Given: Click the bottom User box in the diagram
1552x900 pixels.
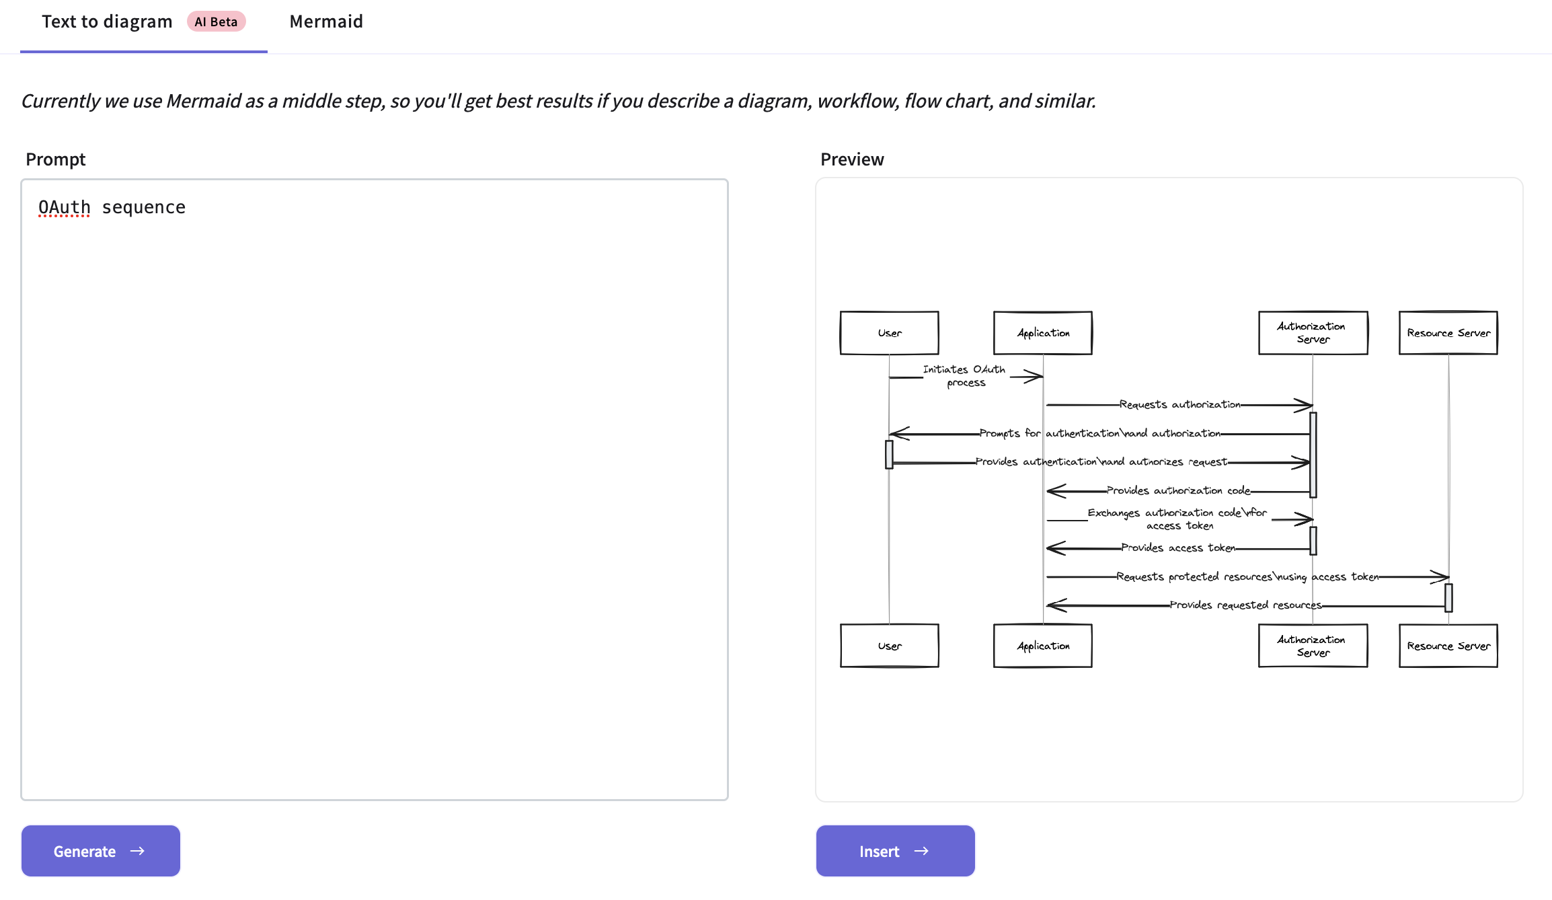Looking at the screenshot, I should pos(889,646).
